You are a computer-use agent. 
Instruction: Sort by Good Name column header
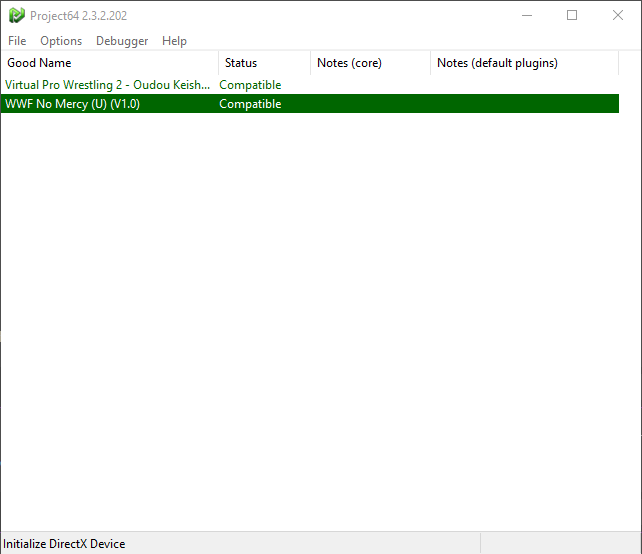(x=110, y=63)
